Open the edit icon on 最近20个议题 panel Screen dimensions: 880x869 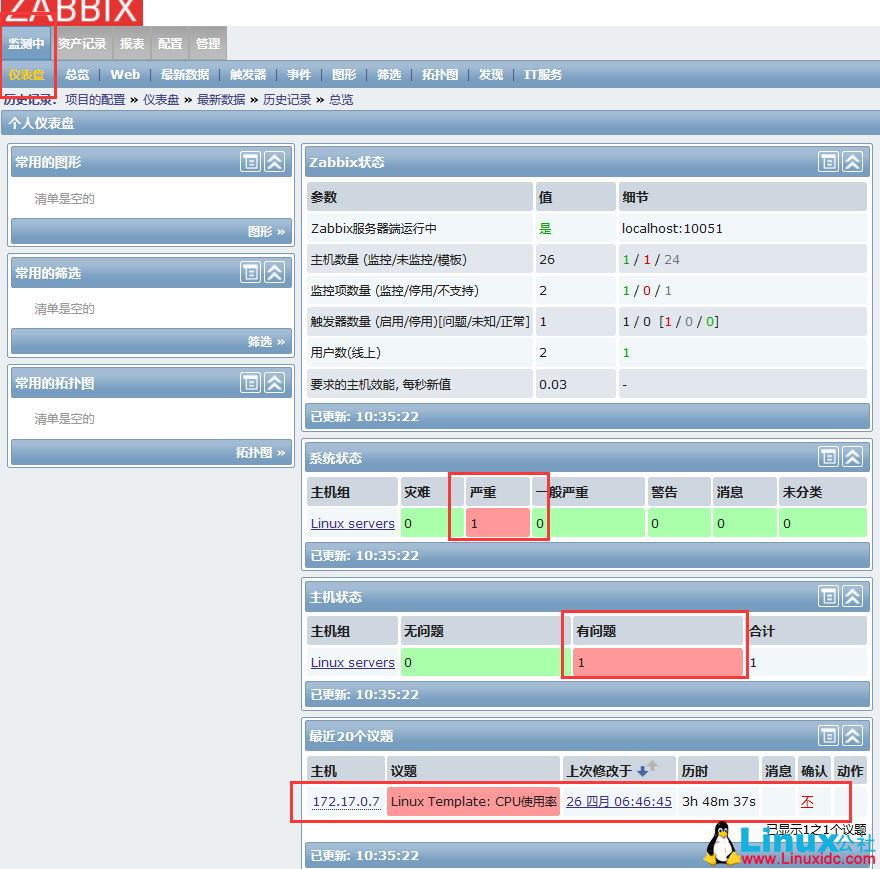click(x=828, y=735)
